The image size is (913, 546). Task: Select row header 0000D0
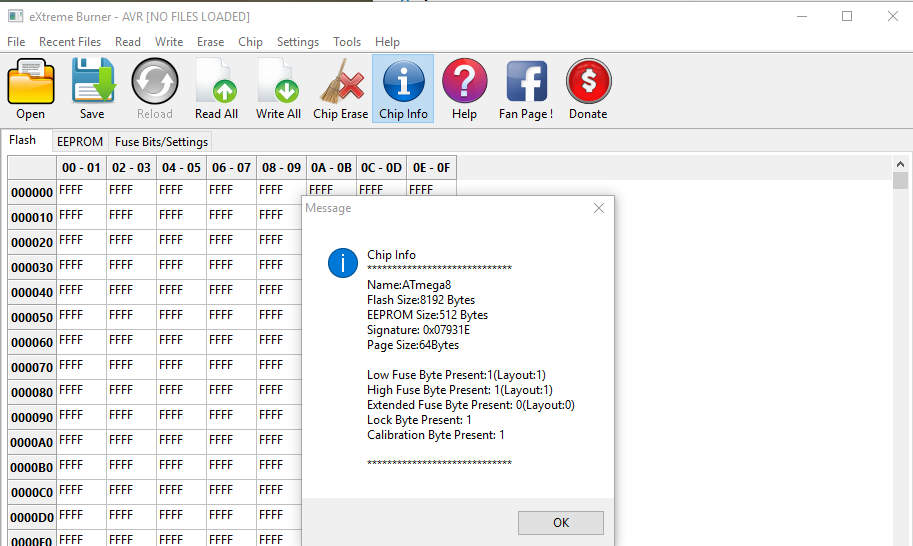[32, 518]
